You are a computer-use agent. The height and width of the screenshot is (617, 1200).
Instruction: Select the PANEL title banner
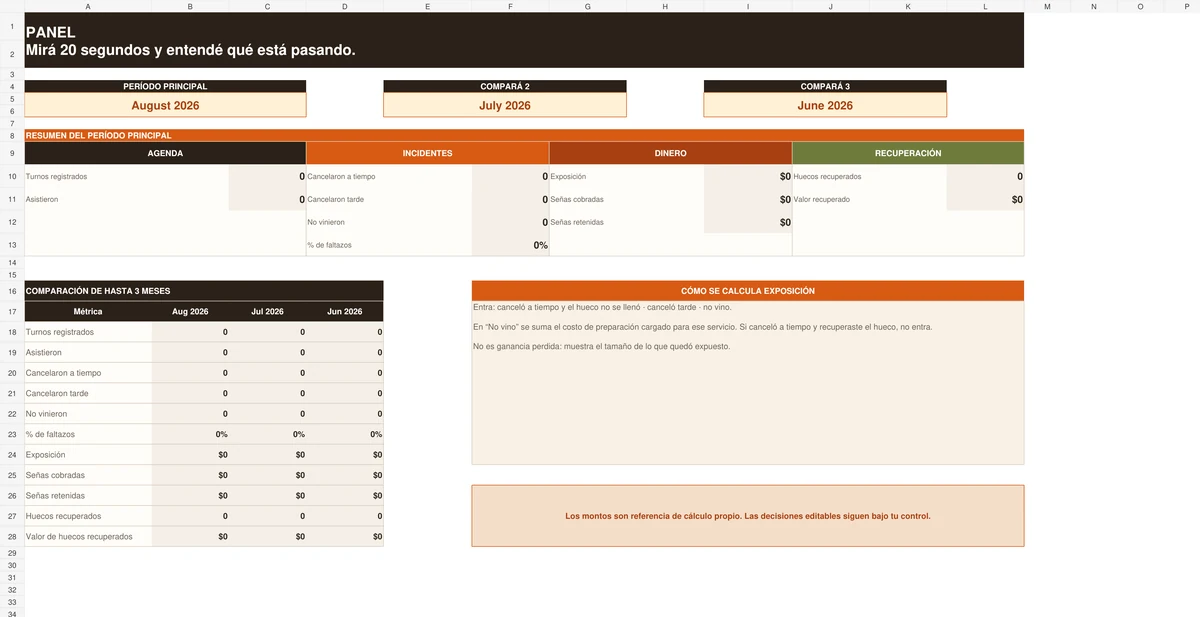pyautogui.click(x=524, y=40)
